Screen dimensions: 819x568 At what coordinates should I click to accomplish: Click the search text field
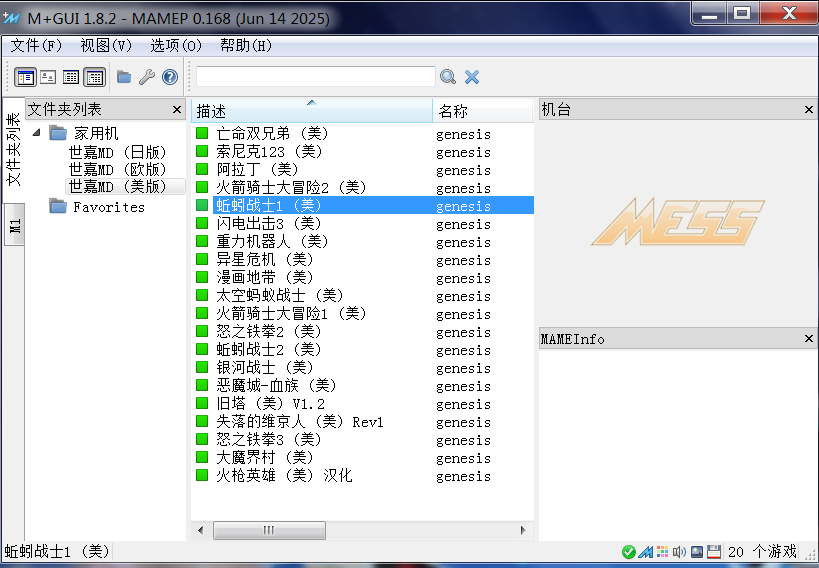315,77
